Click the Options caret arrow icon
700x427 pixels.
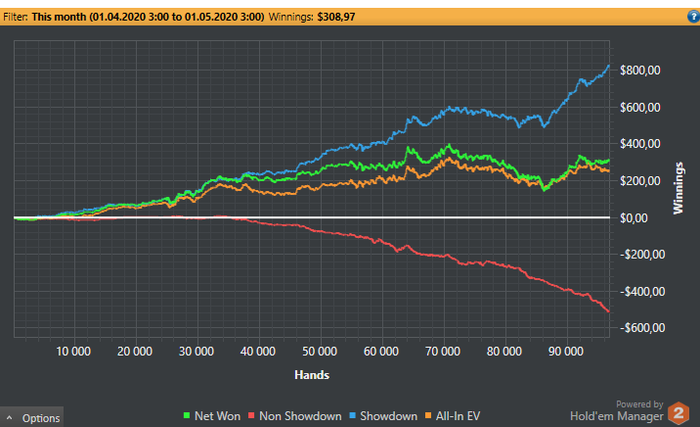[9, 418]
